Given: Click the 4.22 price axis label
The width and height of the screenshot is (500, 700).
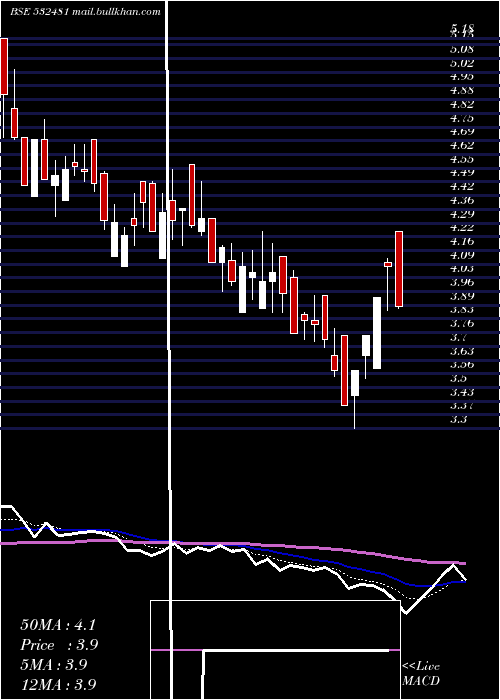Looking at the screenshot, I should coord(462,228).
